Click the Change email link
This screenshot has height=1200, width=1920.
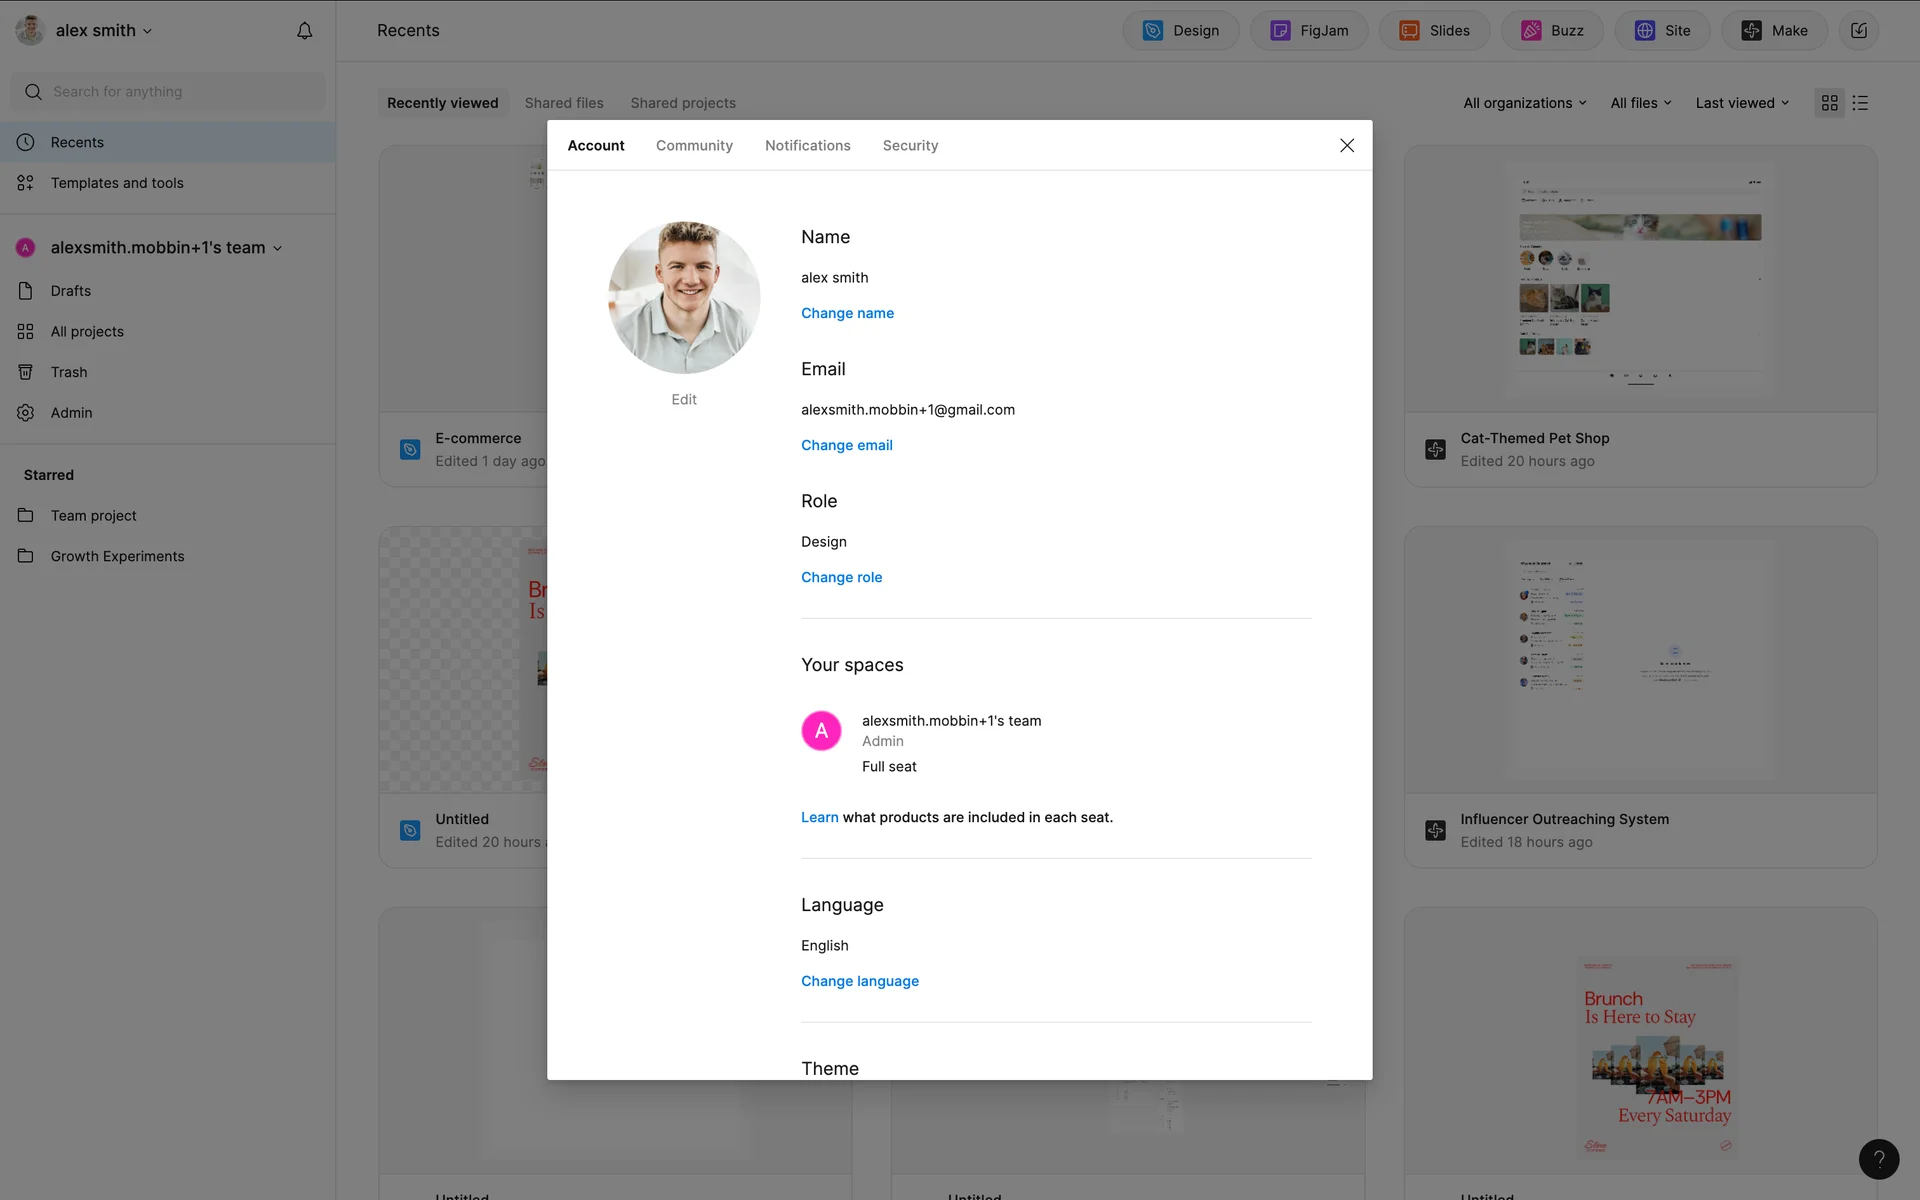pos(846,445)
